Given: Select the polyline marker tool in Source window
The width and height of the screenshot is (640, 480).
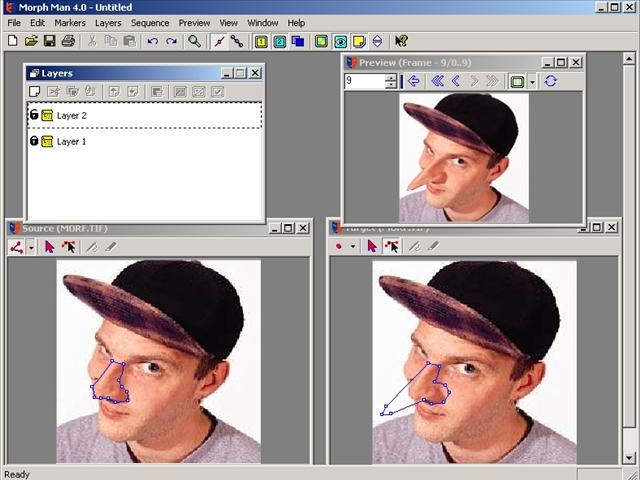Looking at the screenshot, I should point(17,247).
